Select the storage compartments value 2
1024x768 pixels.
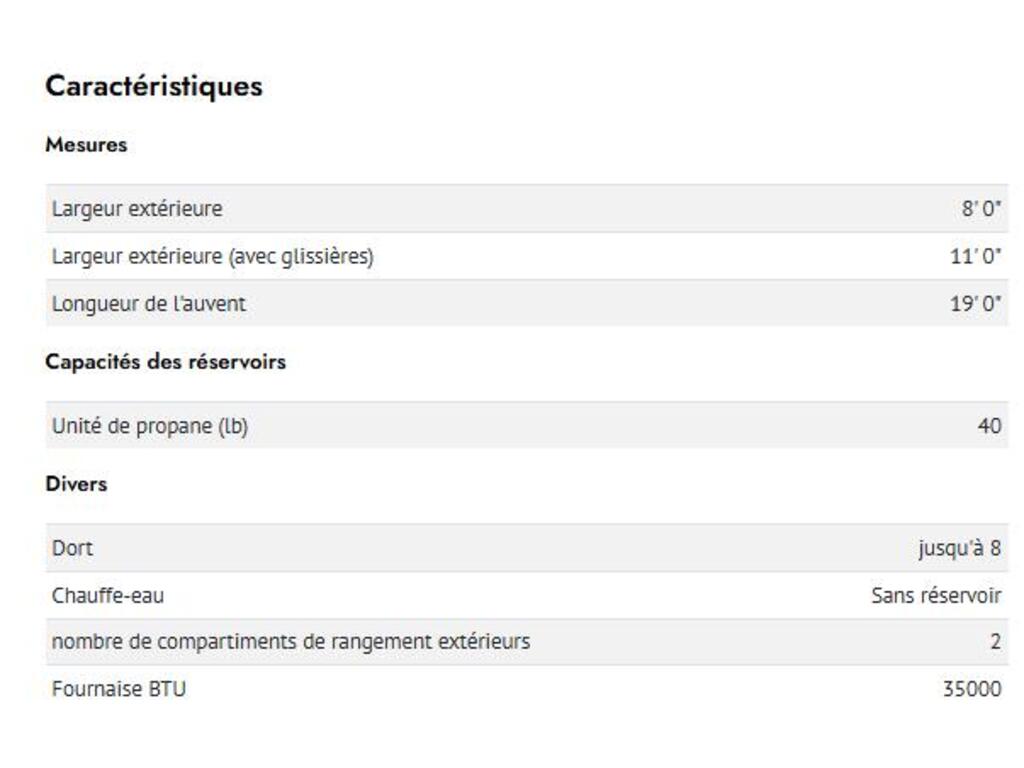click(995, 642)
